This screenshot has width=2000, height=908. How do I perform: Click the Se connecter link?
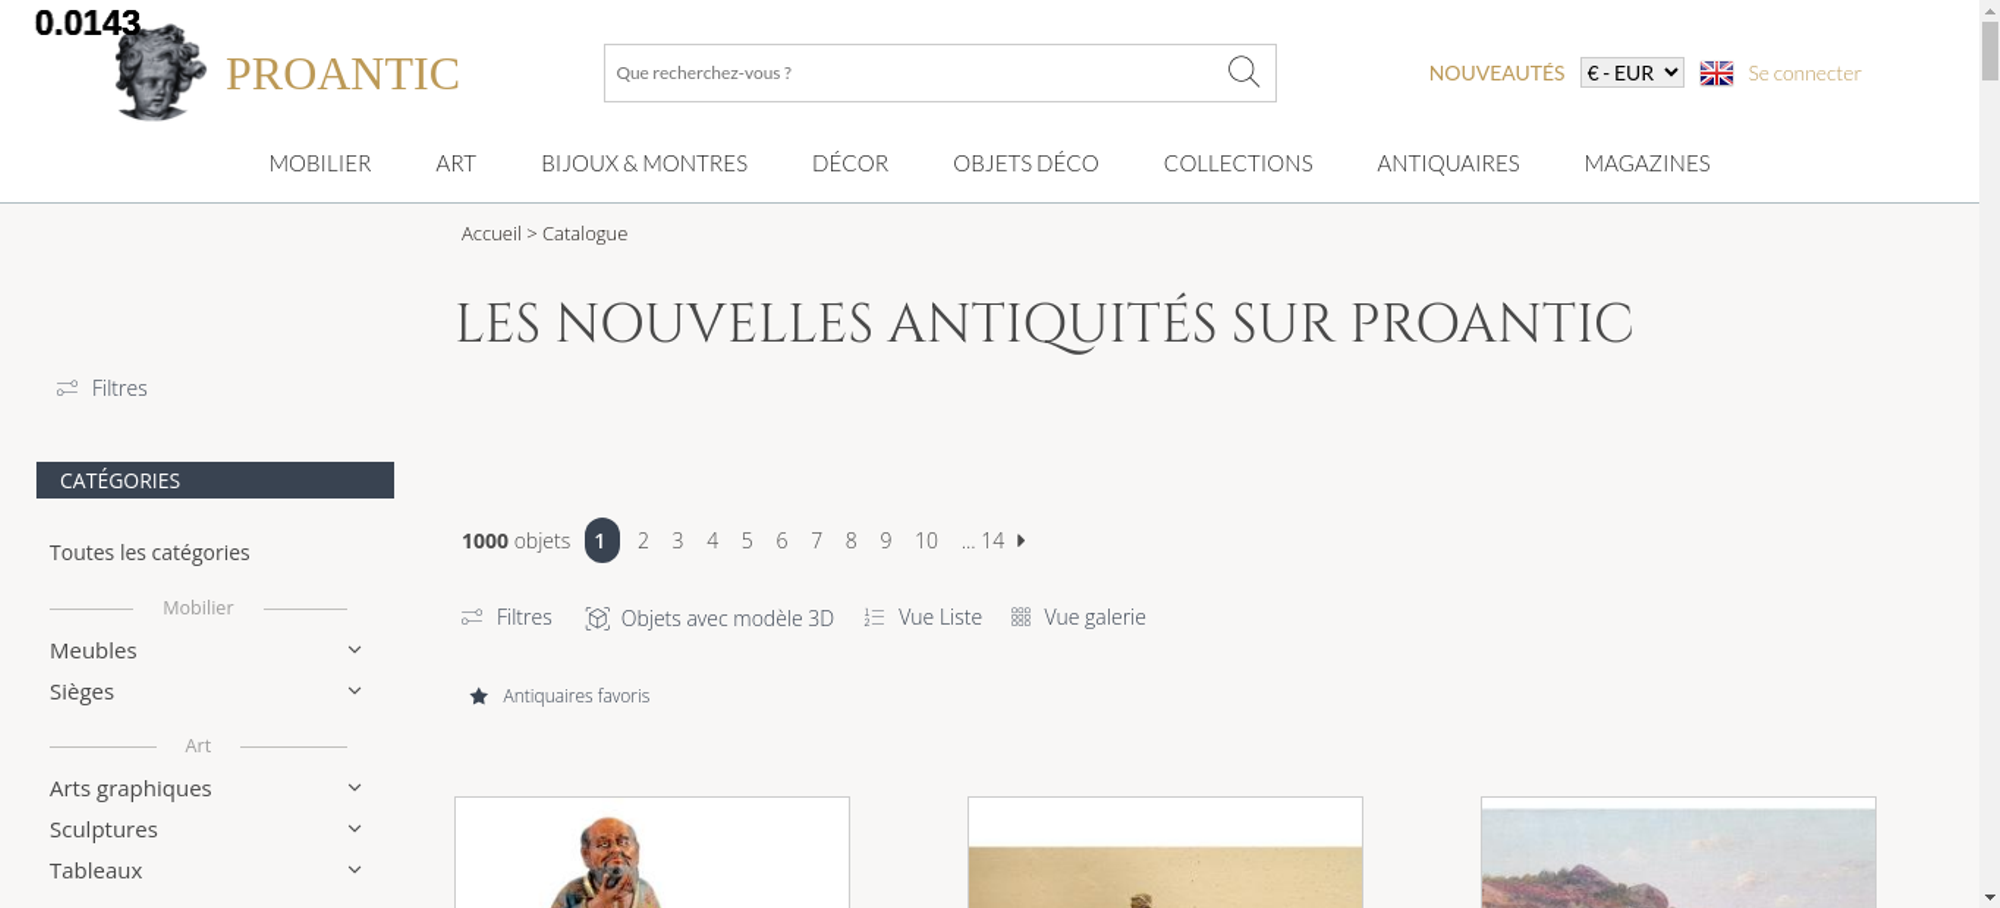point(1804,73)
